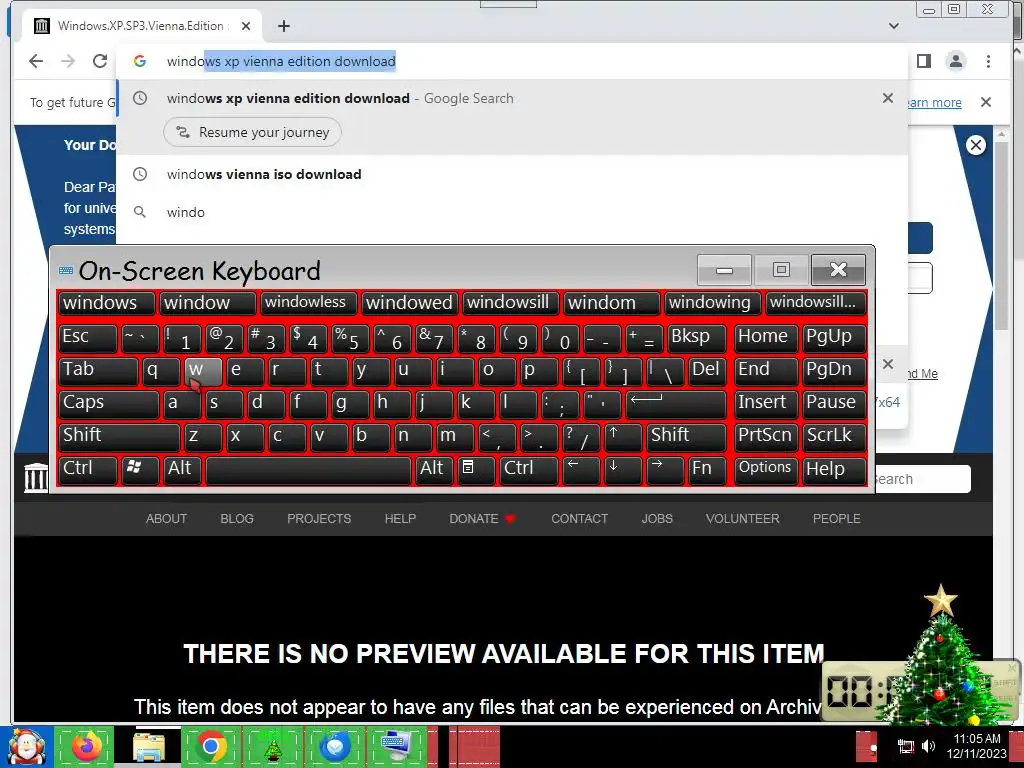Click the Tab key on On-Screen Keyboard

point(98,371)
